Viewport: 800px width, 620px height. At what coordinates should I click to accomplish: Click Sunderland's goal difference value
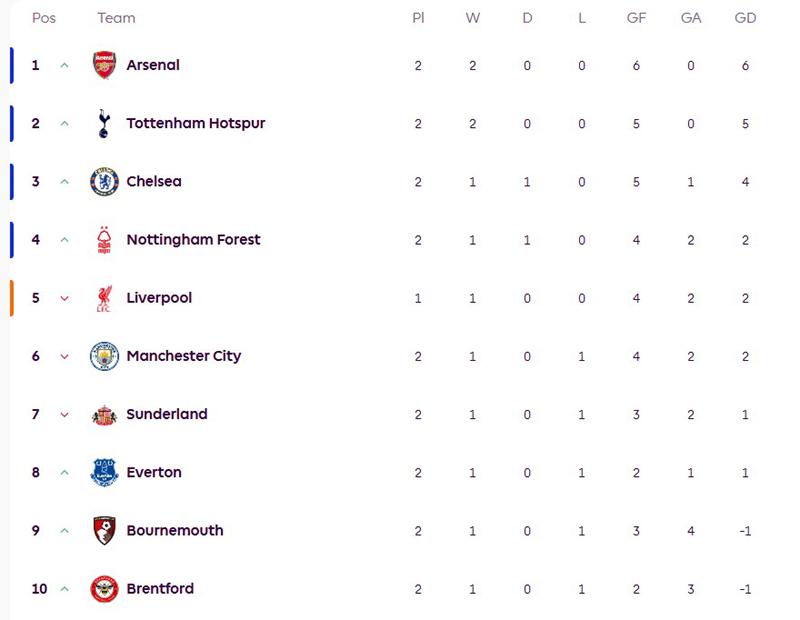(745, 414)
